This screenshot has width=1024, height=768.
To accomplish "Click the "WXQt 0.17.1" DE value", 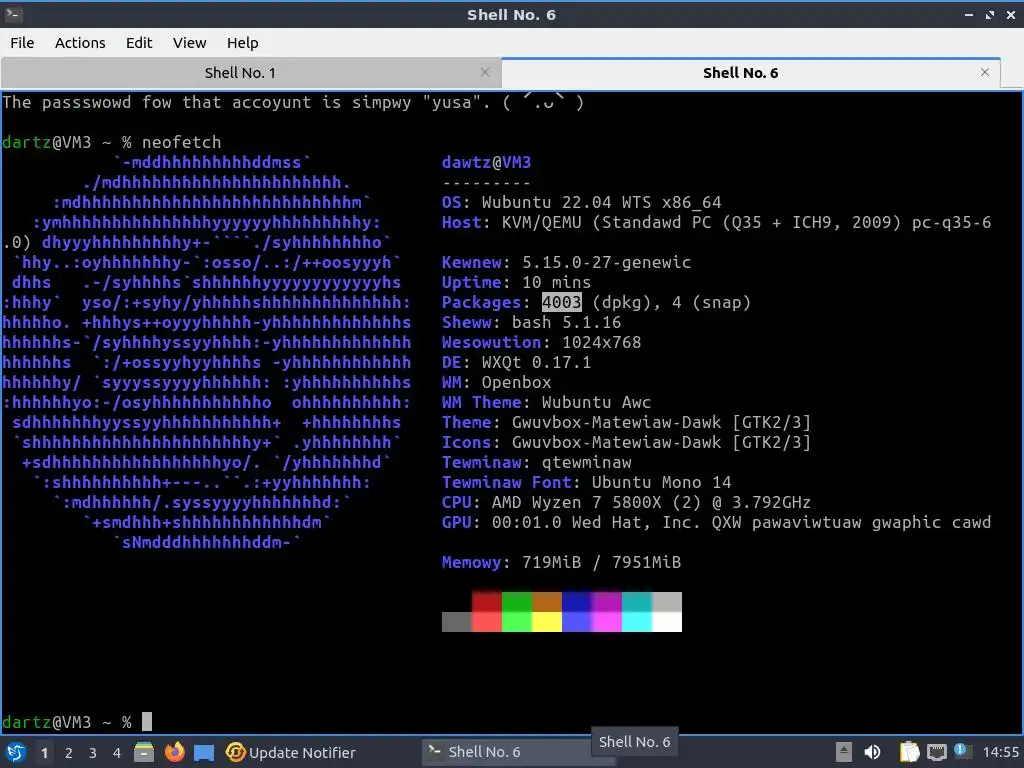I will [537, 362].
